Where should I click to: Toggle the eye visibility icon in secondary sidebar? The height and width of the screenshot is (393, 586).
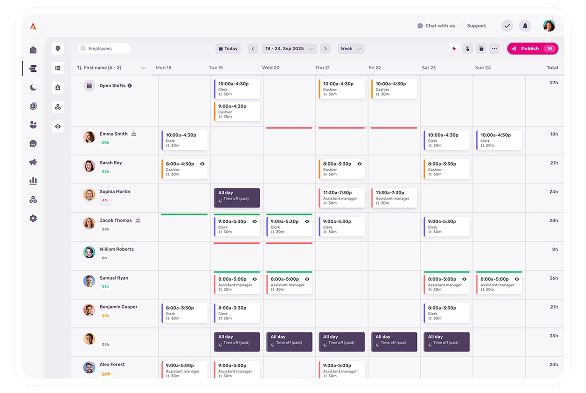coord(58,126)
